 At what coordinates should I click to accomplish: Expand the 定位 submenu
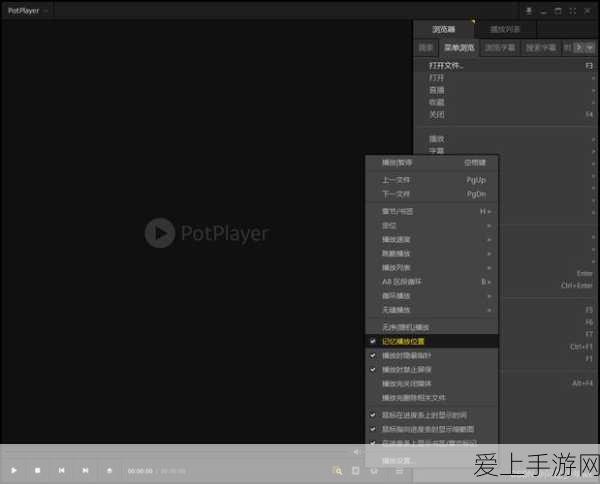(x=432, y=225)
